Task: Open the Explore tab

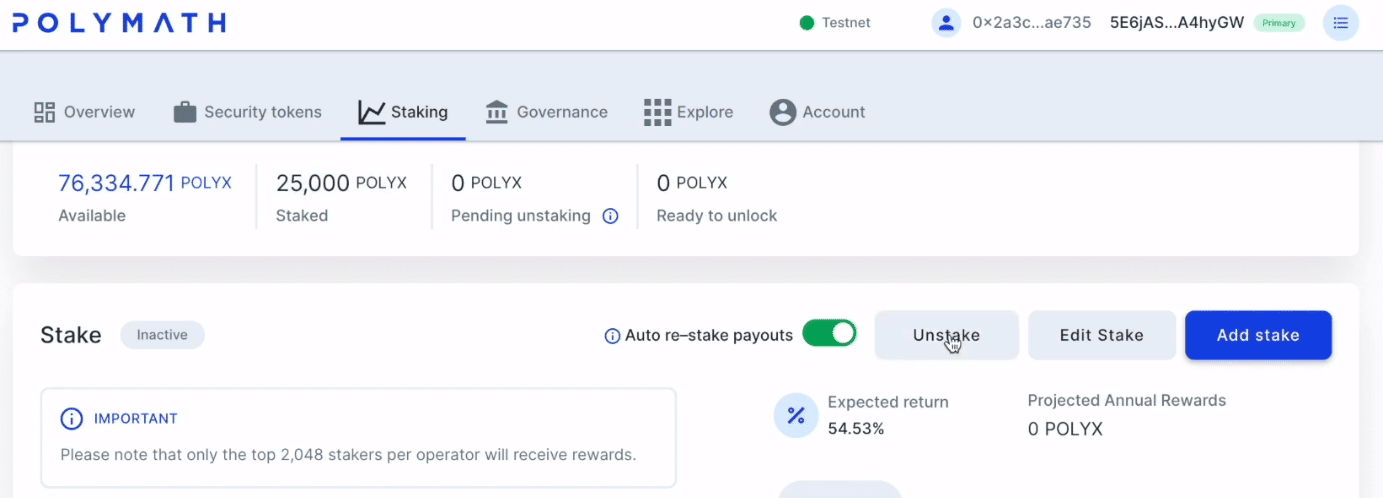Action: point(688,112)
